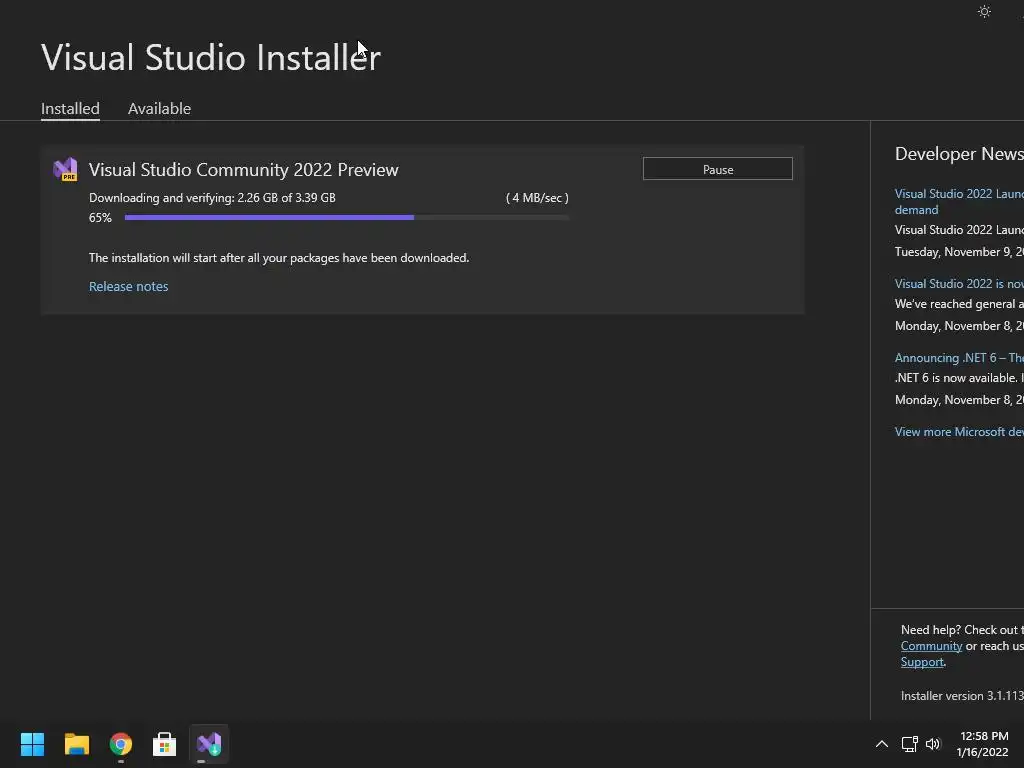Open the Community help link

tap(931, 646)
